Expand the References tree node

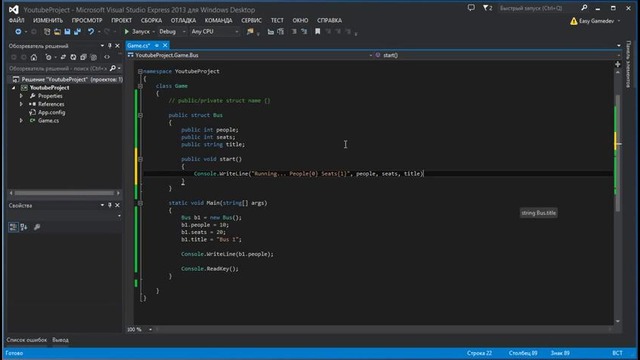click(x=21, y=104)
